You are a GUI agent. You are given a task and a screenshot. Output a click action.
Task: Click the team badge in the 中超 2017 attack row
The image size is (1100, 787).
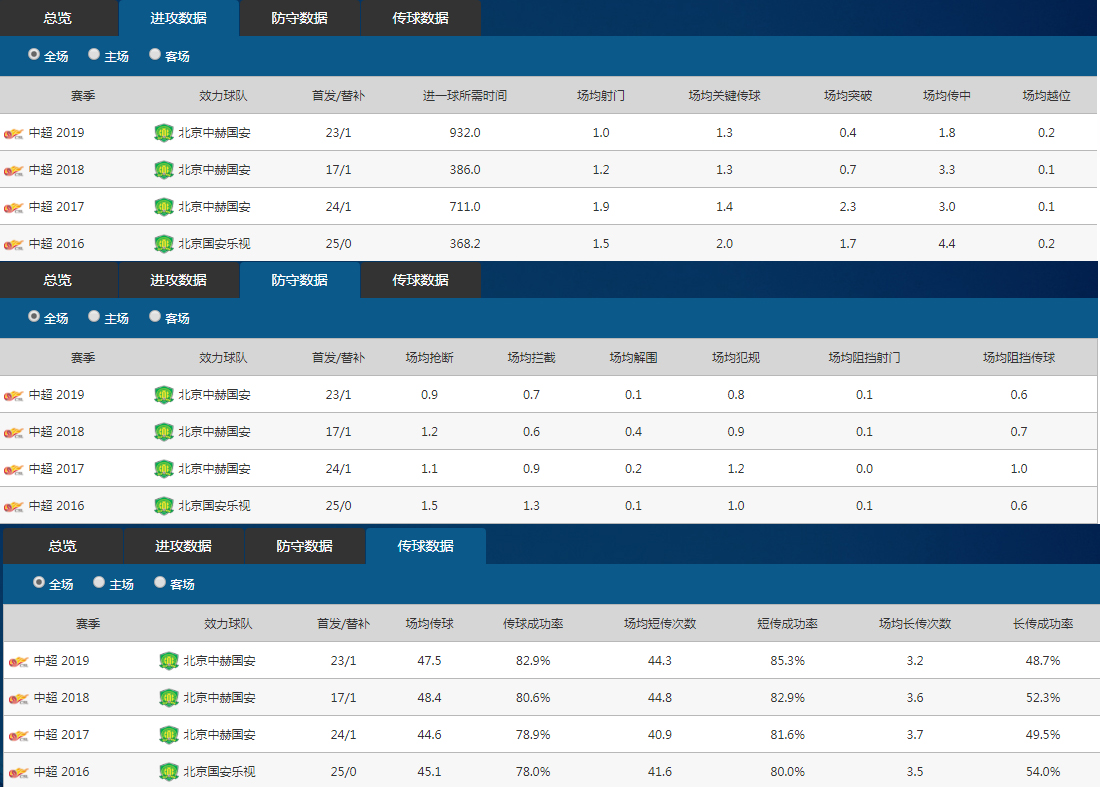[x=163, y=206]
